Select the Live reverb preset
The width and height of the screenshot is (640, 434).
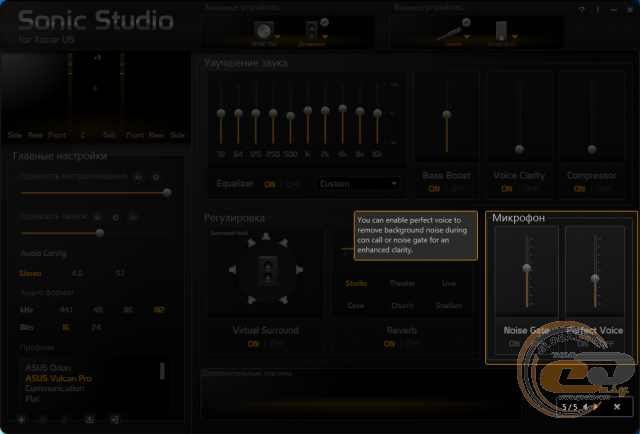449,283
